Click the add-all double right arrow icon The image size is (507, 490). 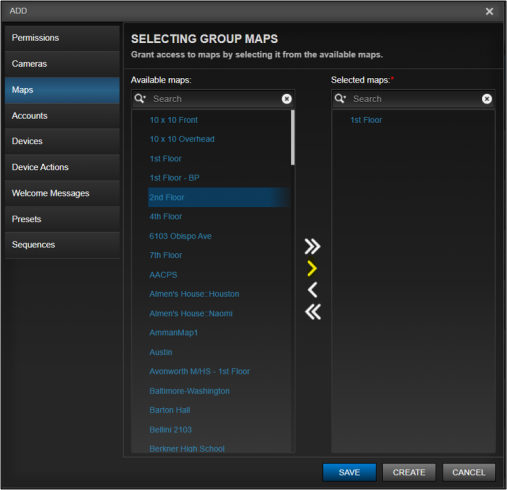pos(312,247)
